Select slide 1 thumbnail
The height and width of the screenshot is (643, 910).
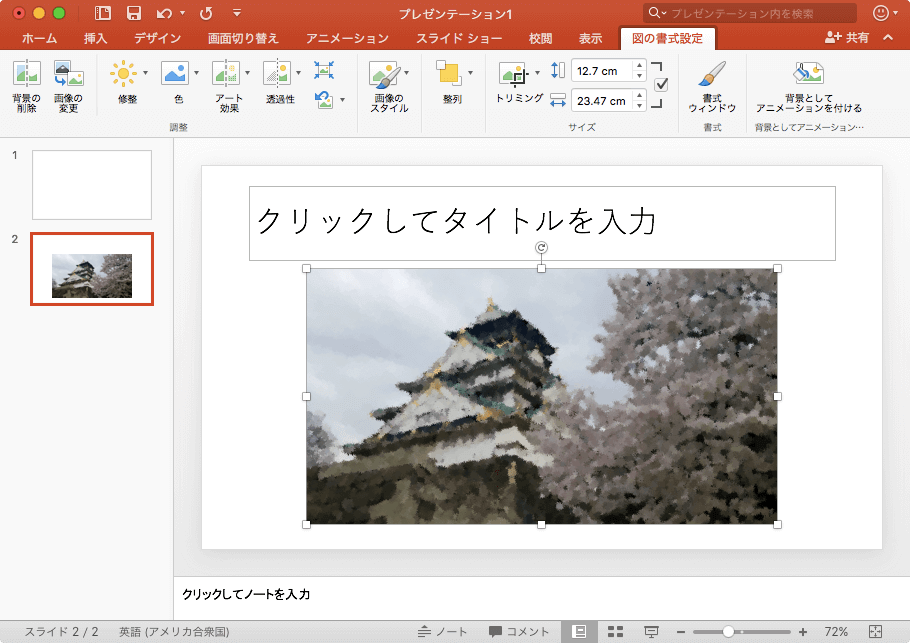click(x=92, y=185)
